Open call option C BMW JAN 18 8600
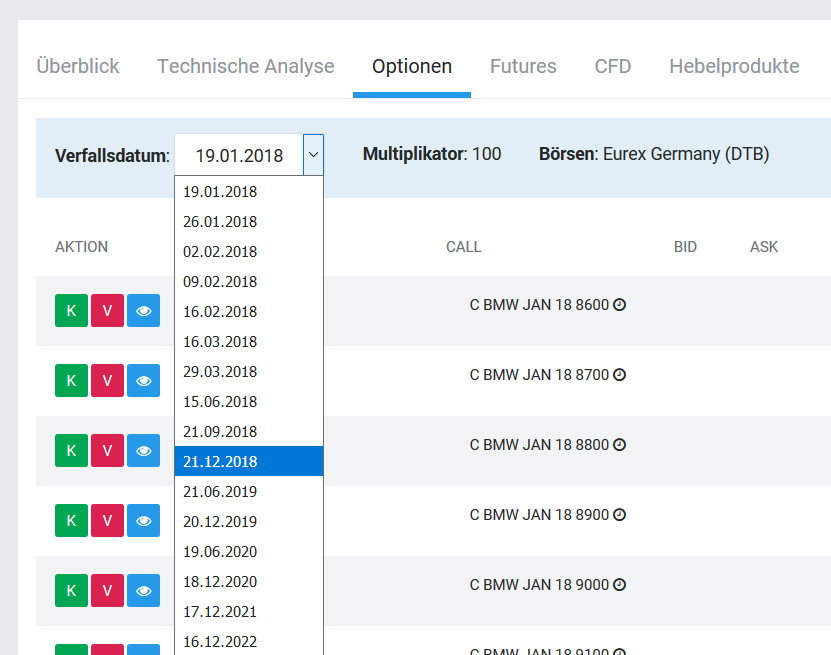The height and width of the screenshot is (655, 831). [539, 305]
